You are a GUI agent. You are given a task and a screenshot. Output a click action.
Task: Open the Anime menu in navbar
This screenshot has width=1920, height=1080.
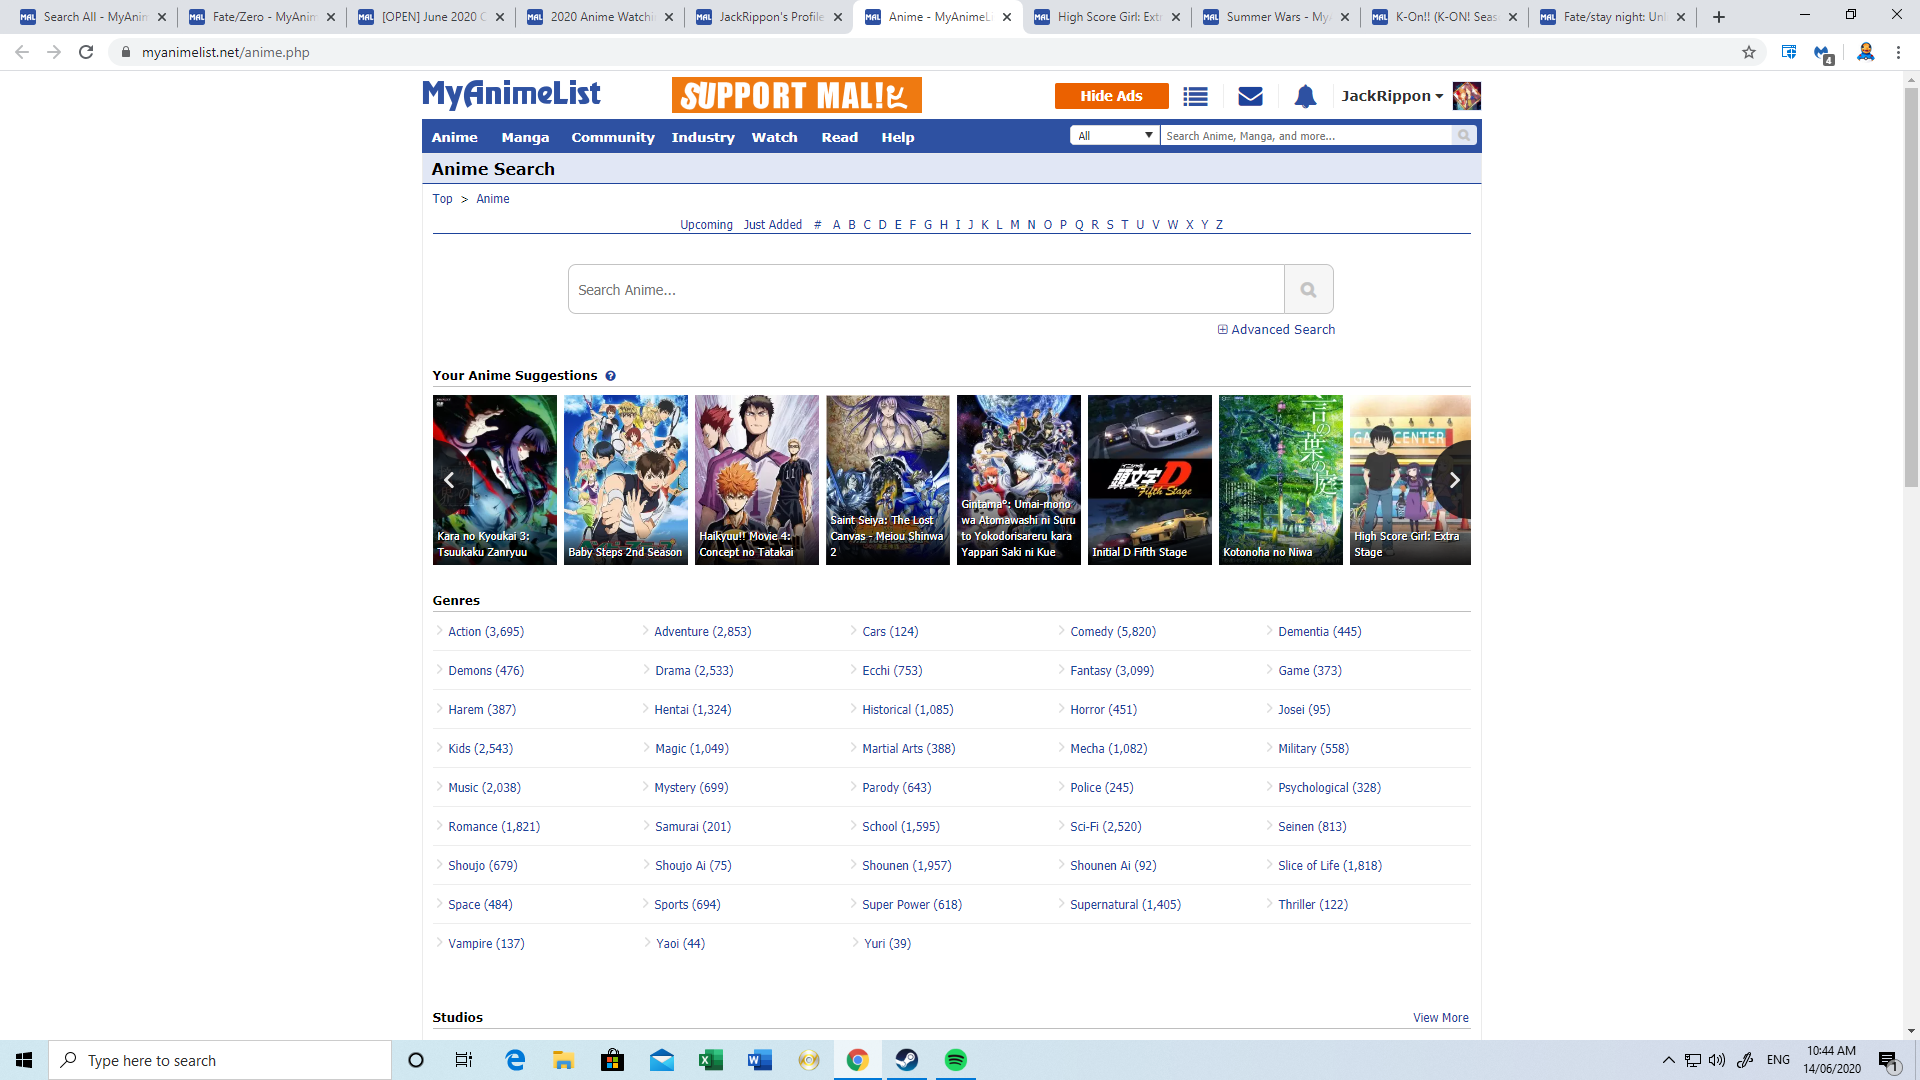point(454,137)
